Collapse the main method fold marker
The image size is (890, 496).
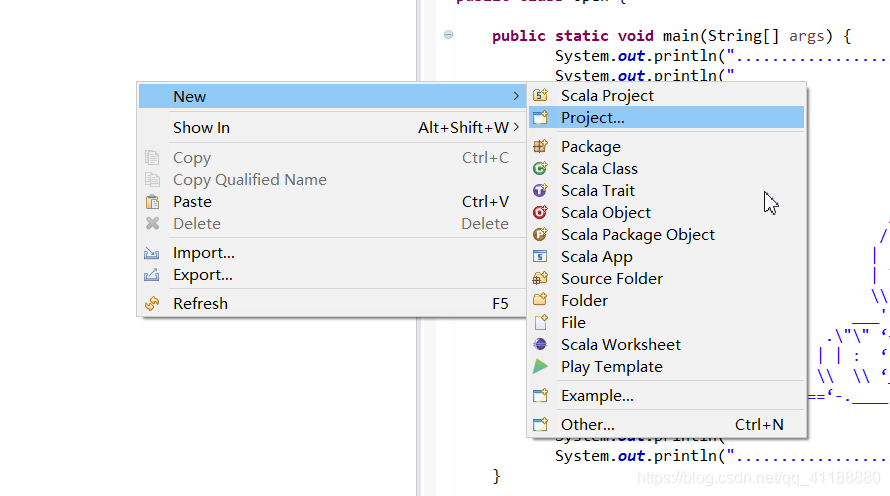click(448, 35)
